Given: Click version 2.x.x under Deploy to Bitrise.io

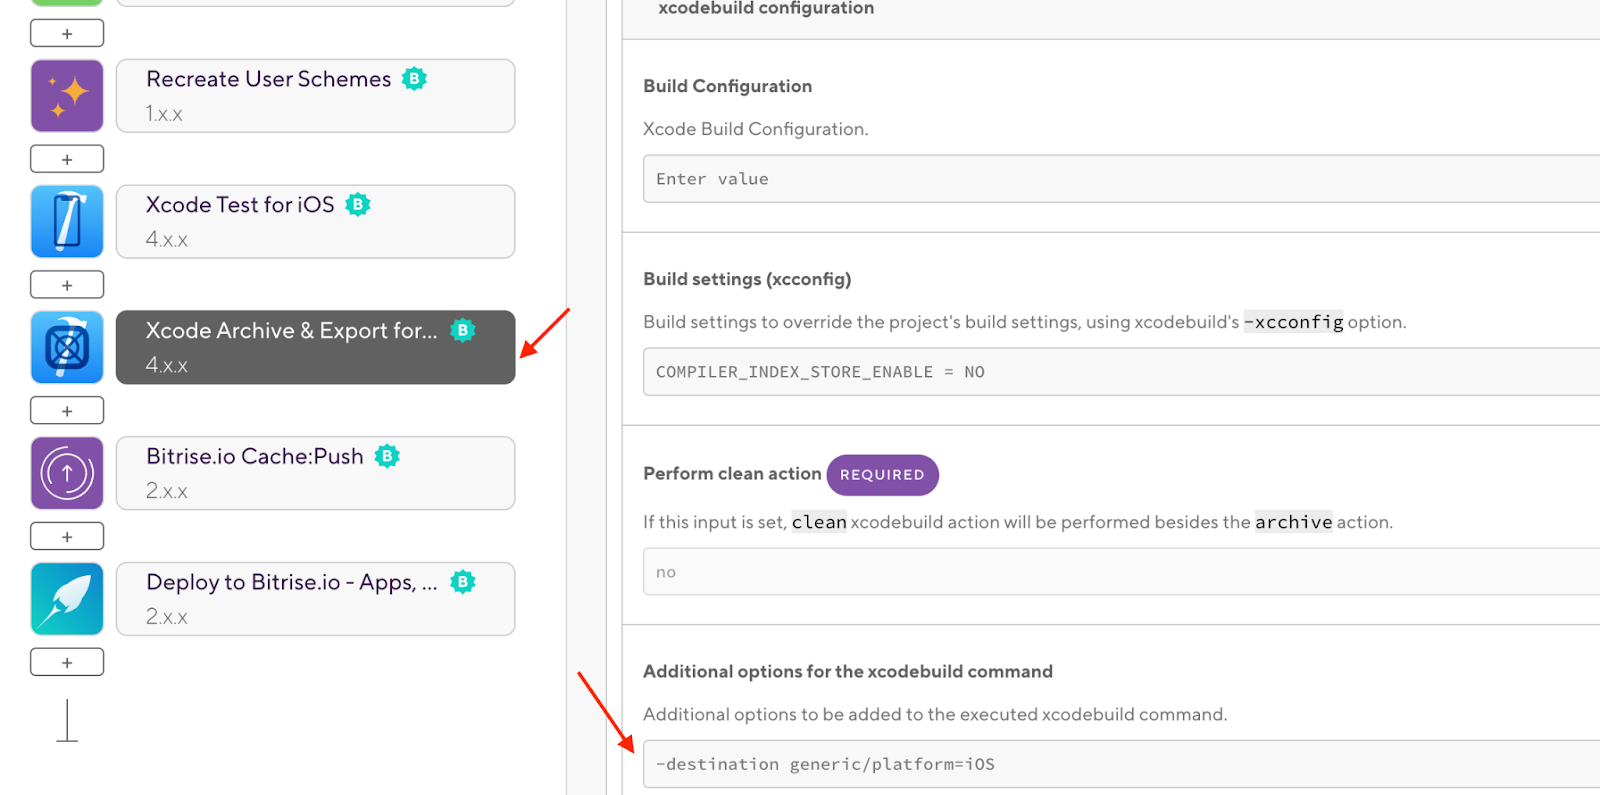Looking at the screenshot, I should click(x=166, y=617).
